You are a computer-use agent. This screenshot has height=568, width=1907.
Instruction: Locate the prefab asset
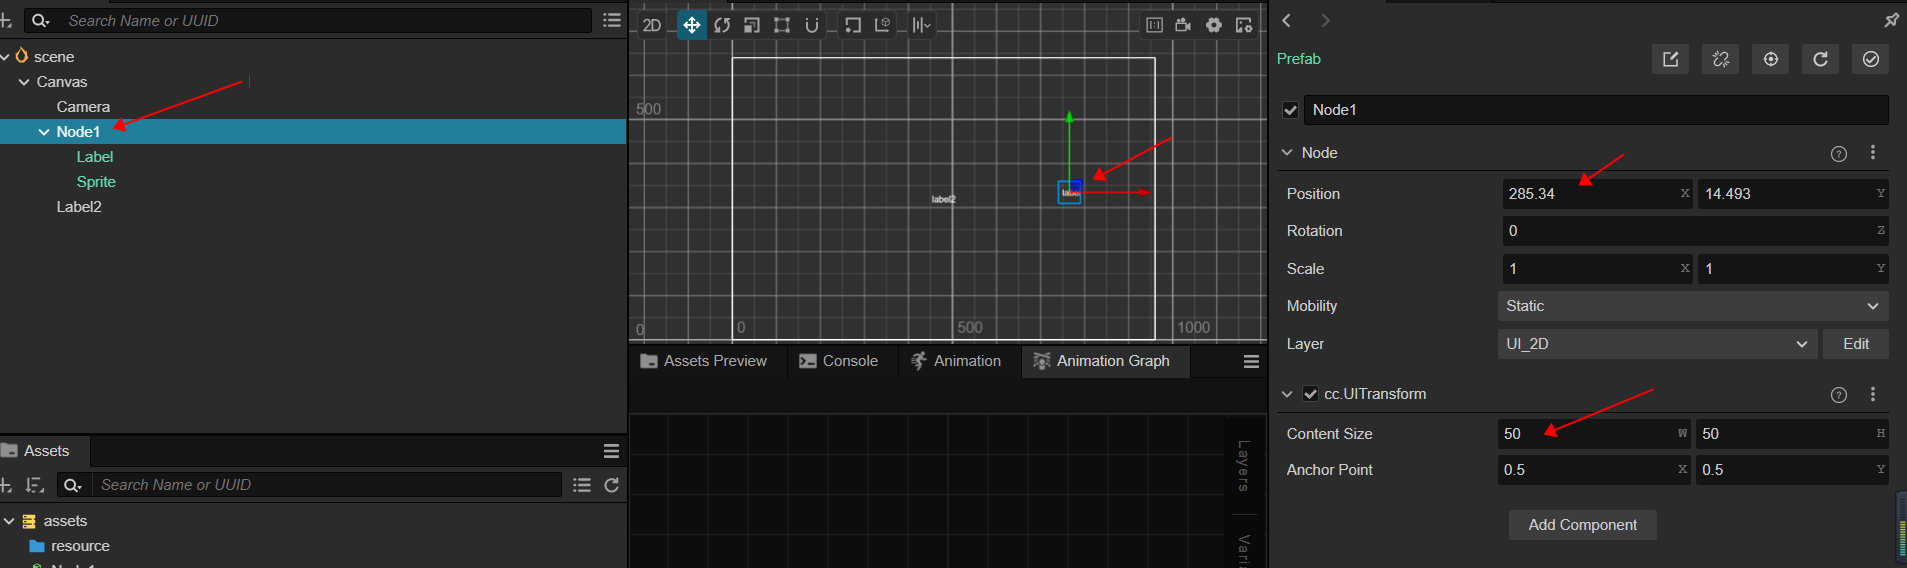click(x=1771, y=59)
